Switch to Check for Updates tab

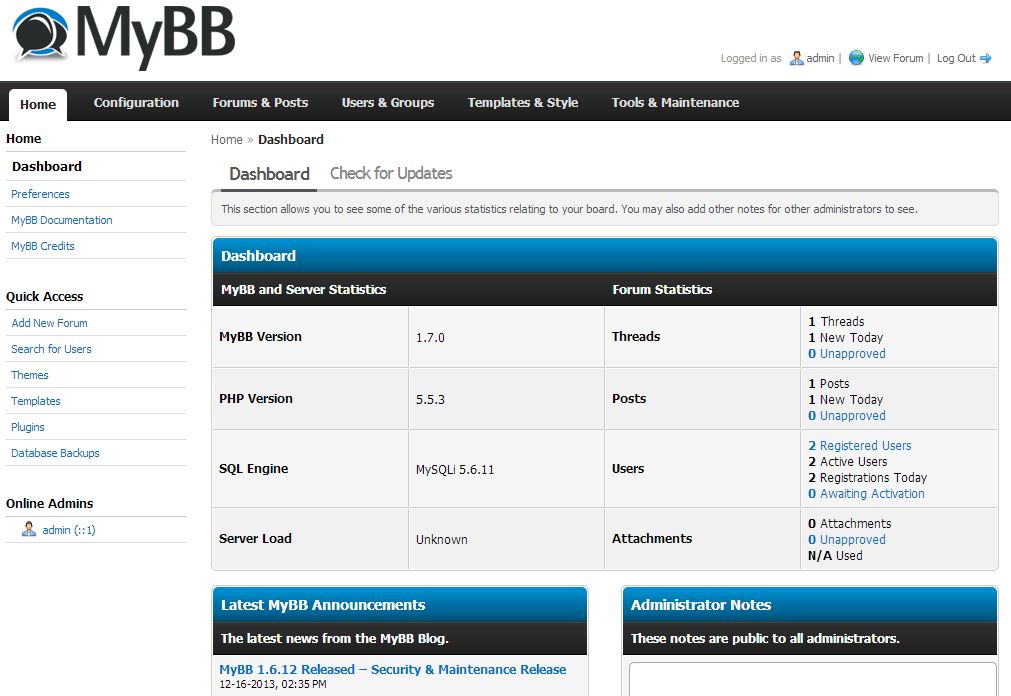391,174
